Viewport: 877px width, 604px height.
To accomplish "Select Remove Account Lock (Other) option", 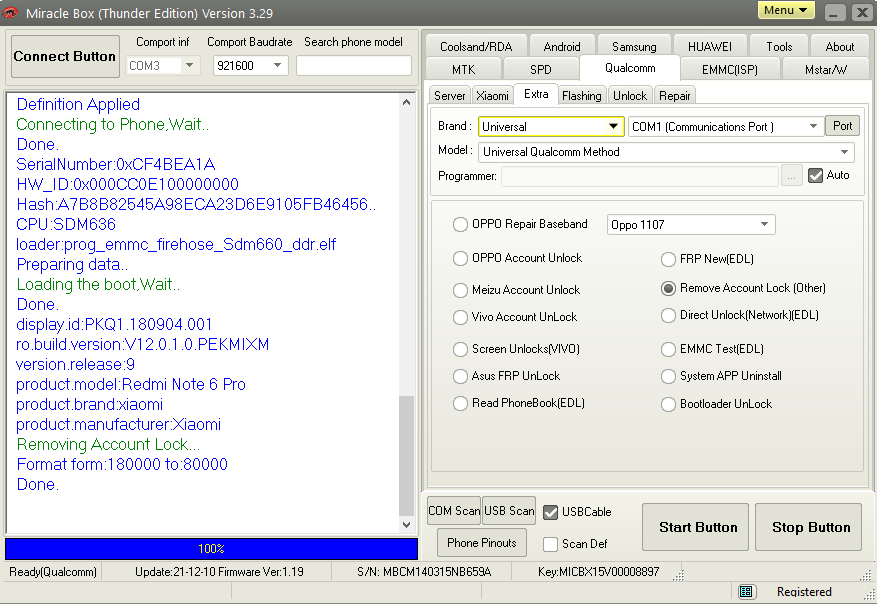I will 668,288.
